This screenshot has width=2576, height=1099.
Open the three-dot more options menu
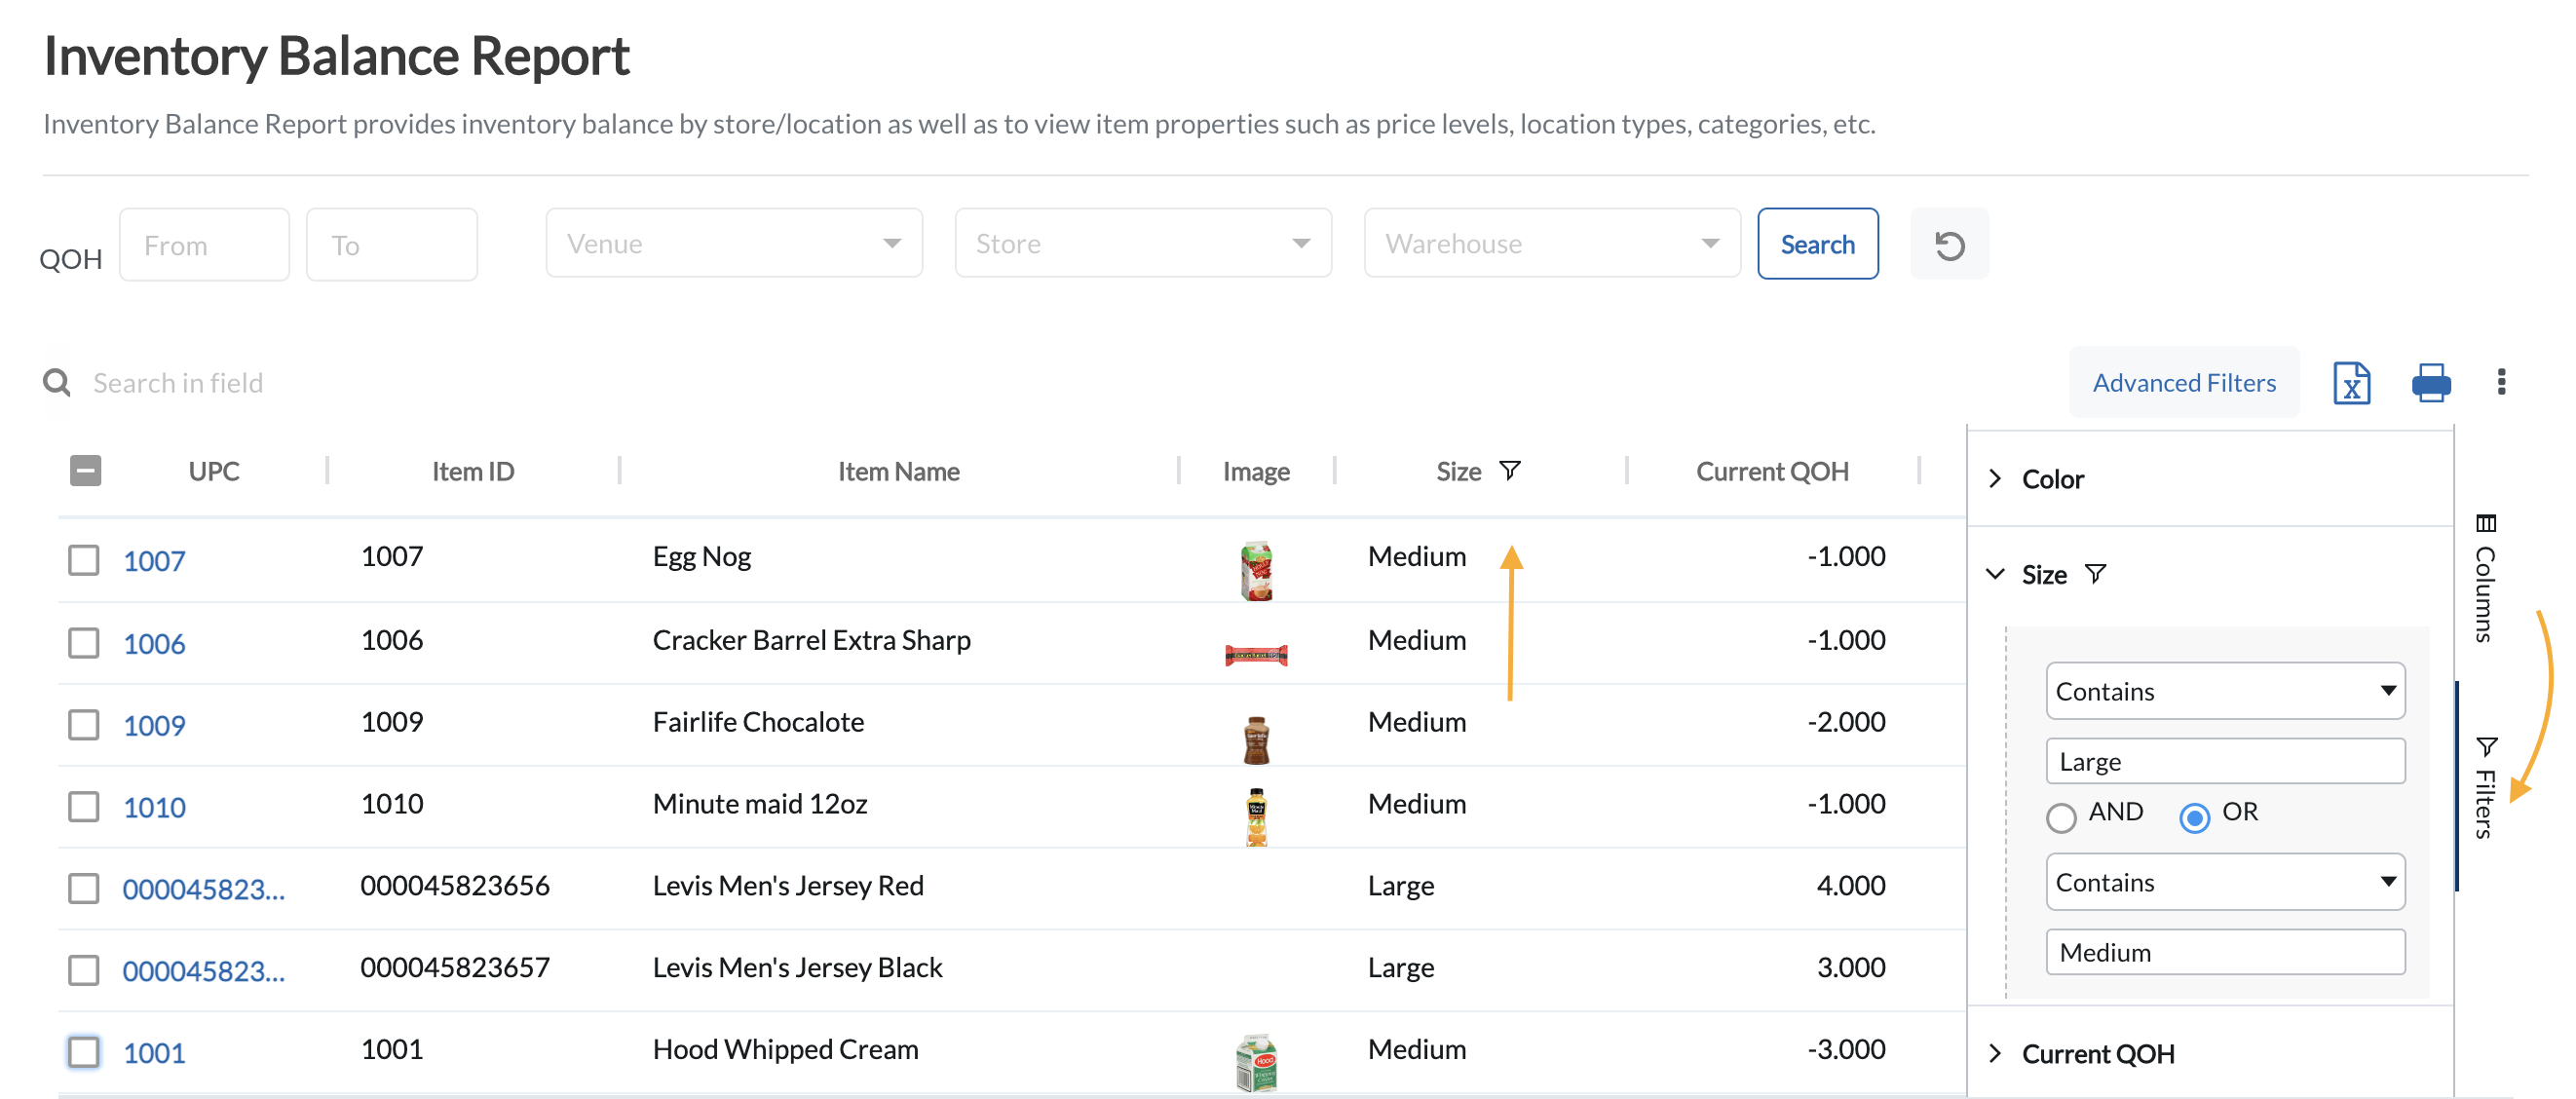2503,382
